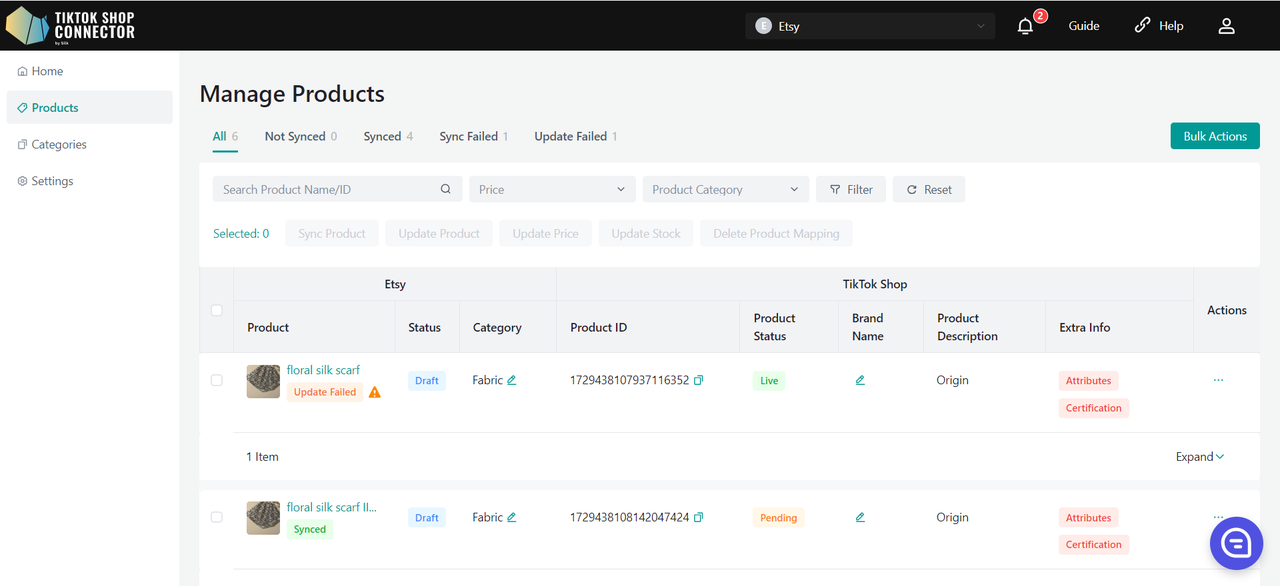Open the chat support bubble

point(1236,543)
